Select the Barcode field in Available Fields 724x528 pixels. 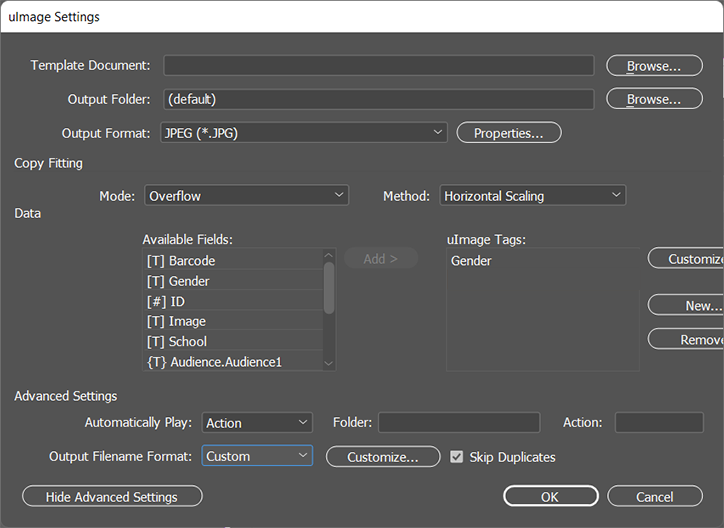pyautogui.click(x=234, y=260)
